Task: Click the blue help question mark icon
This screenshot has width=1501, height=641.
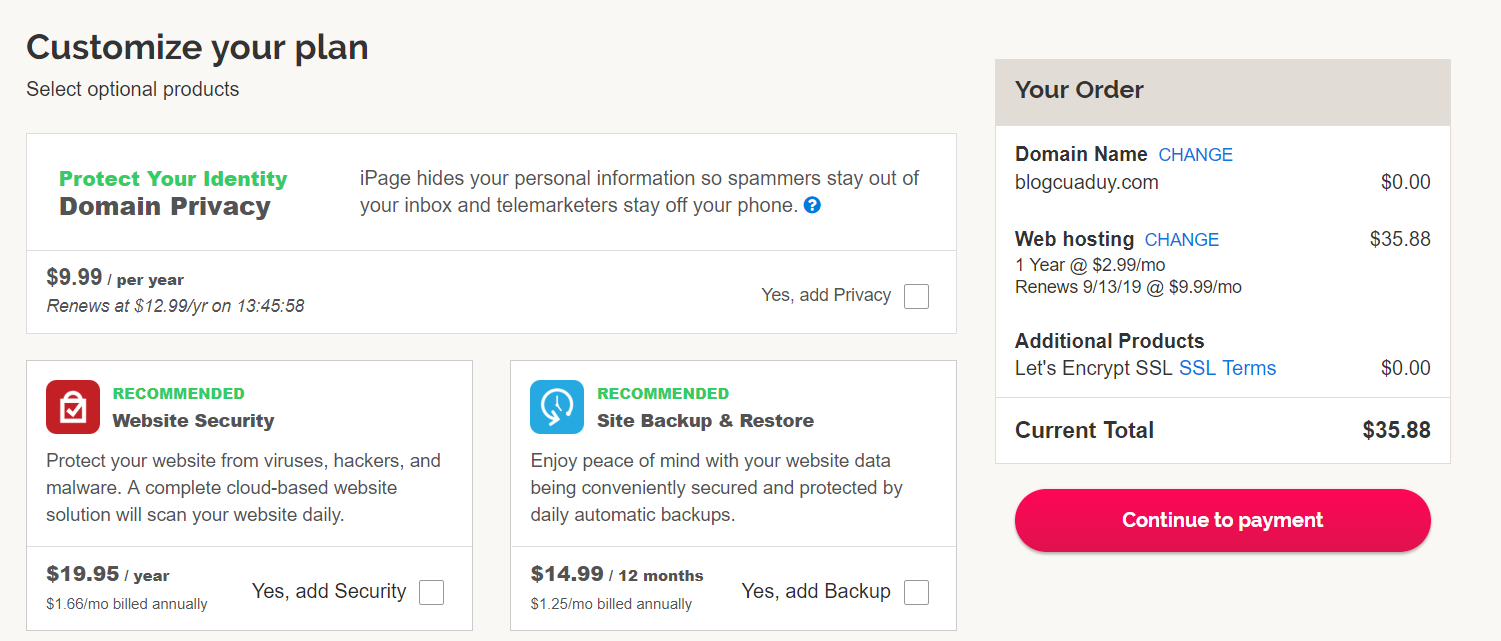Action: [812, 206]
